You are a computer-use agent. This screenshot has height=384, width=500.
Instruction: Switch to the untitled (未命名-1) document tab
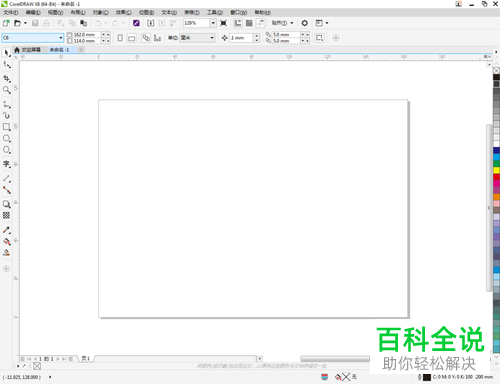click(x=59, y=50)
